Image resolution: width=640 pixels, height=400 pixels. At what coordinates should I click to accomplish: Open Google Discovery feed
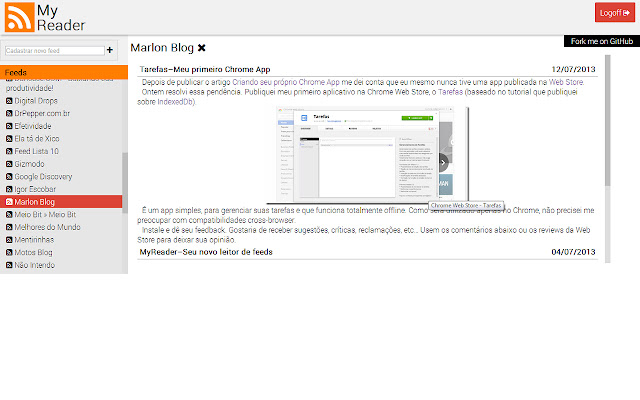click(43, 177)
